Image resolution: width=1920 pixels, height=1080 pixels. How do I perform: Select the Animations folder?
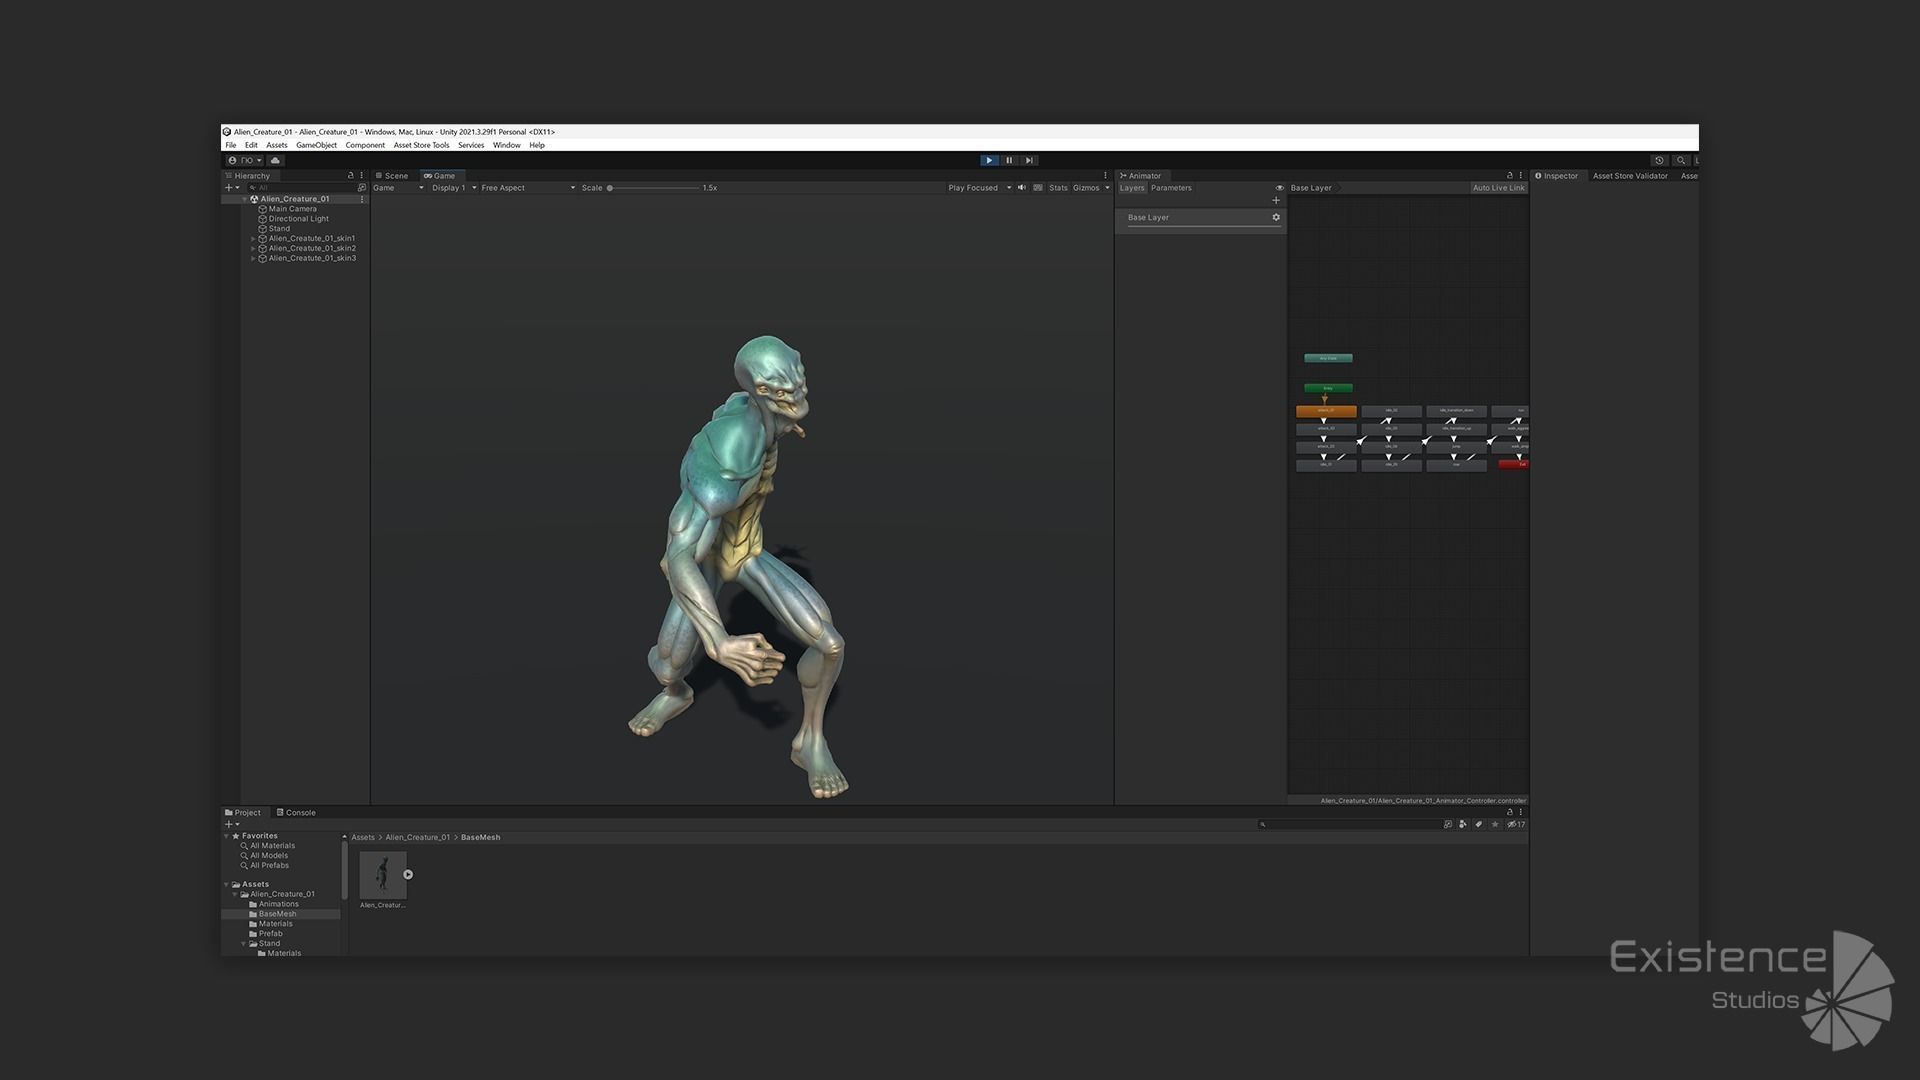click(274, 904)
